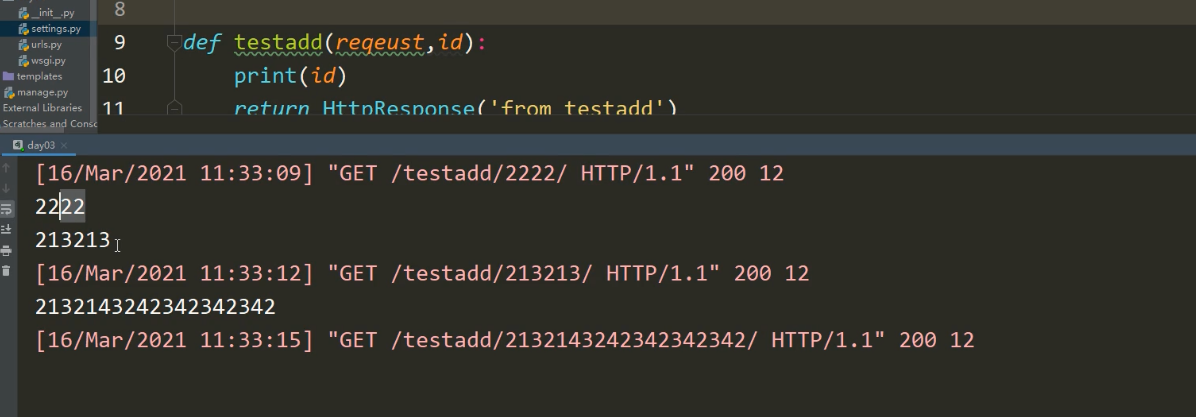The height and width of the screenshot is (417, 1196).
Task: Click the fold-end marker at line 11
Action: click(x=173, y=106)
